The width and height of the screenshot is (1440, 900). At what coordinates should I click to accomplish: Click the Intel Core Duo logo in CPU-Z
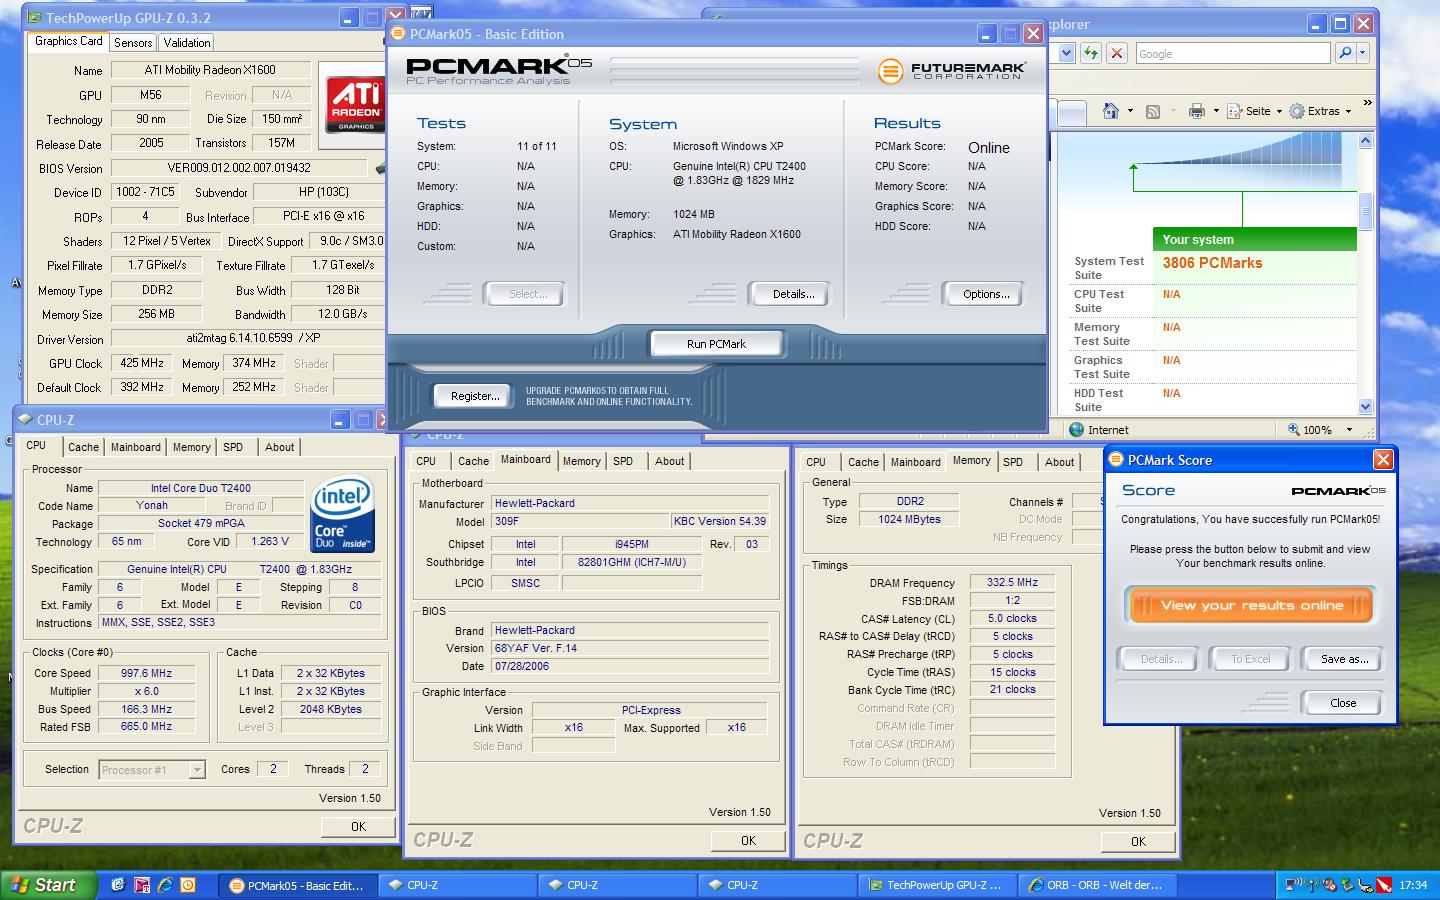342,513
